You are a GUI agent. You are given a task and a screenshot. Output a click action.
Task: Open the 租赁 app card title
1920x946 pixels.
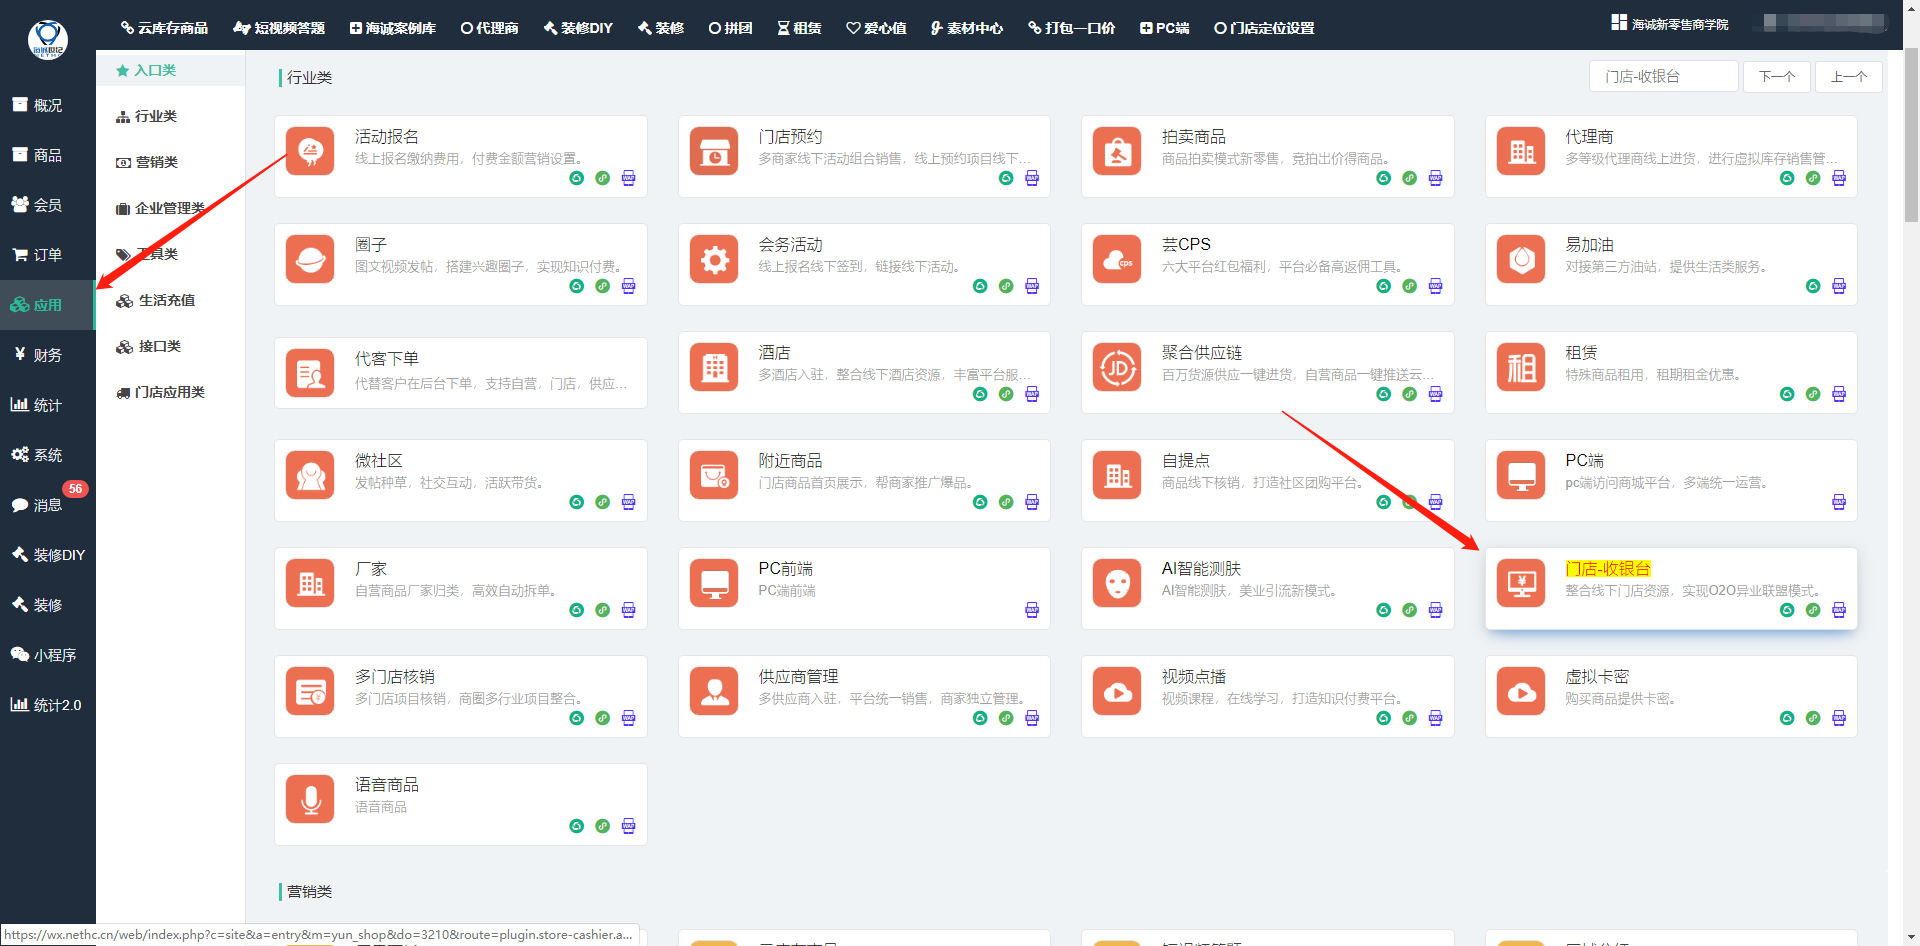pos(1581,353)
